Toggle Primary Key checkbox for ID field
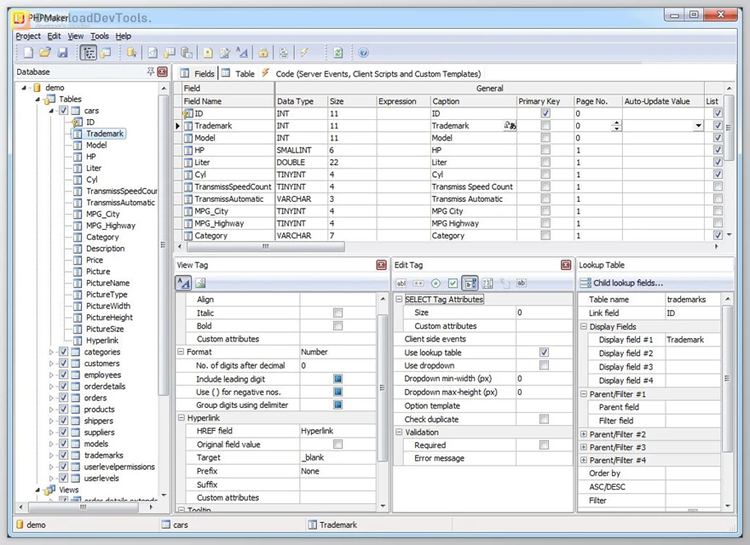The height and width of the screenshot is (545, 750). [x=545, y=113]
